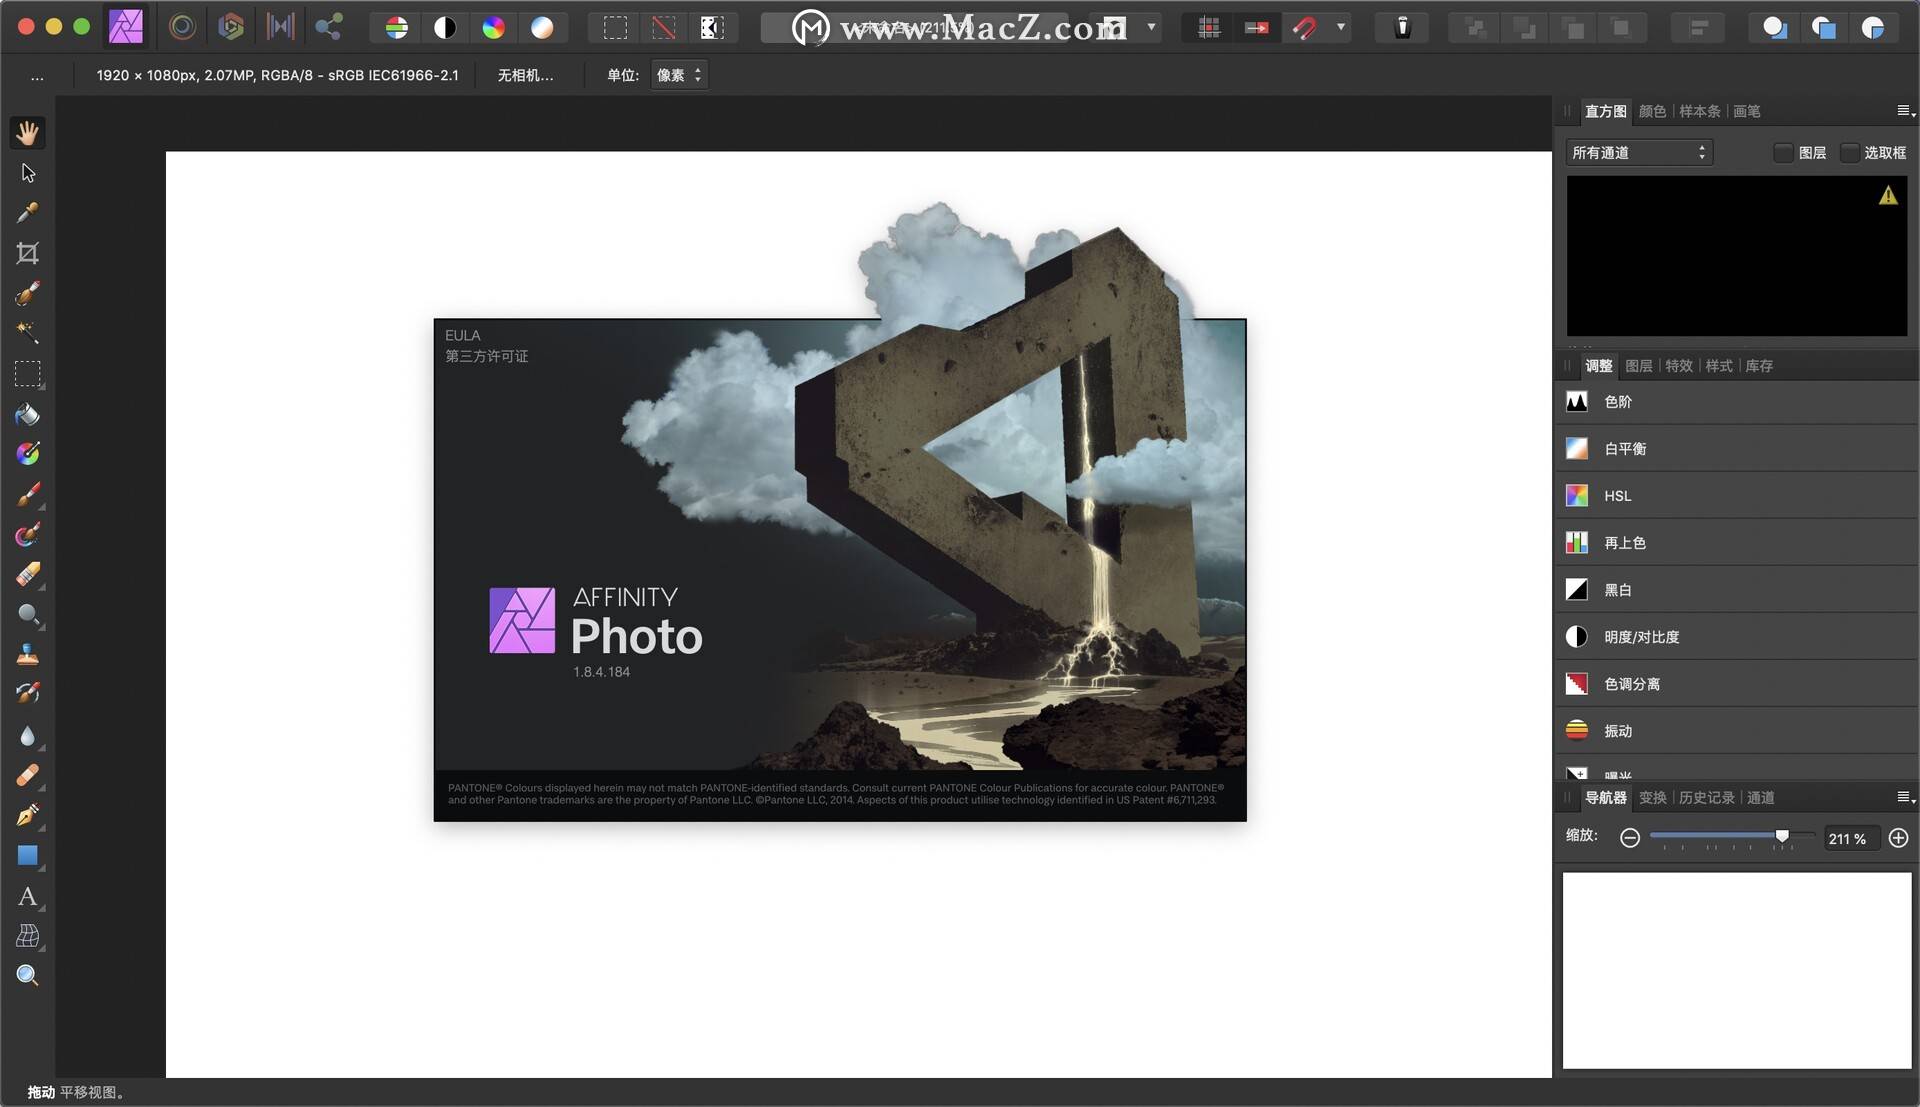Screen dimensions: 1920x1107
Task: Enable the 图层 checkbox in histogram panel
Action: [1783, 152]
